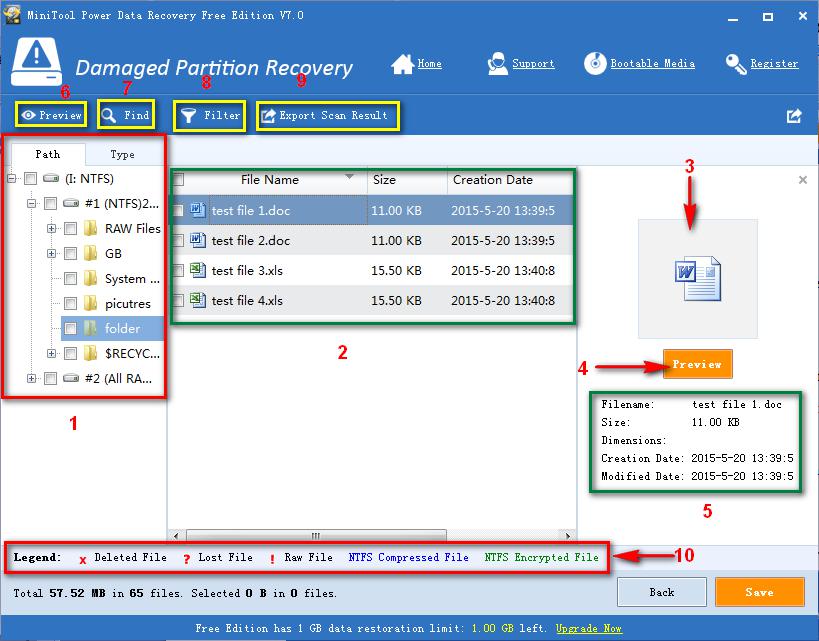The width and height of the screenshot is (819, 641).
Task: Click the share icon at toolbar right
Action: [x=794, y=116]
